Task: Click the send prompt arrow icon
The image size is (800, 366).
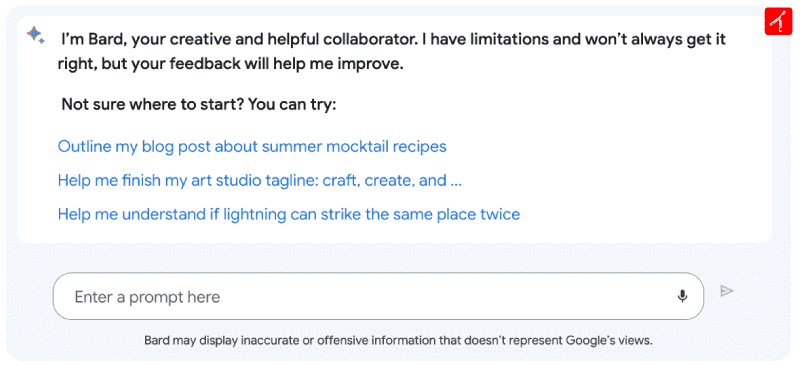Action: [727, 291]
